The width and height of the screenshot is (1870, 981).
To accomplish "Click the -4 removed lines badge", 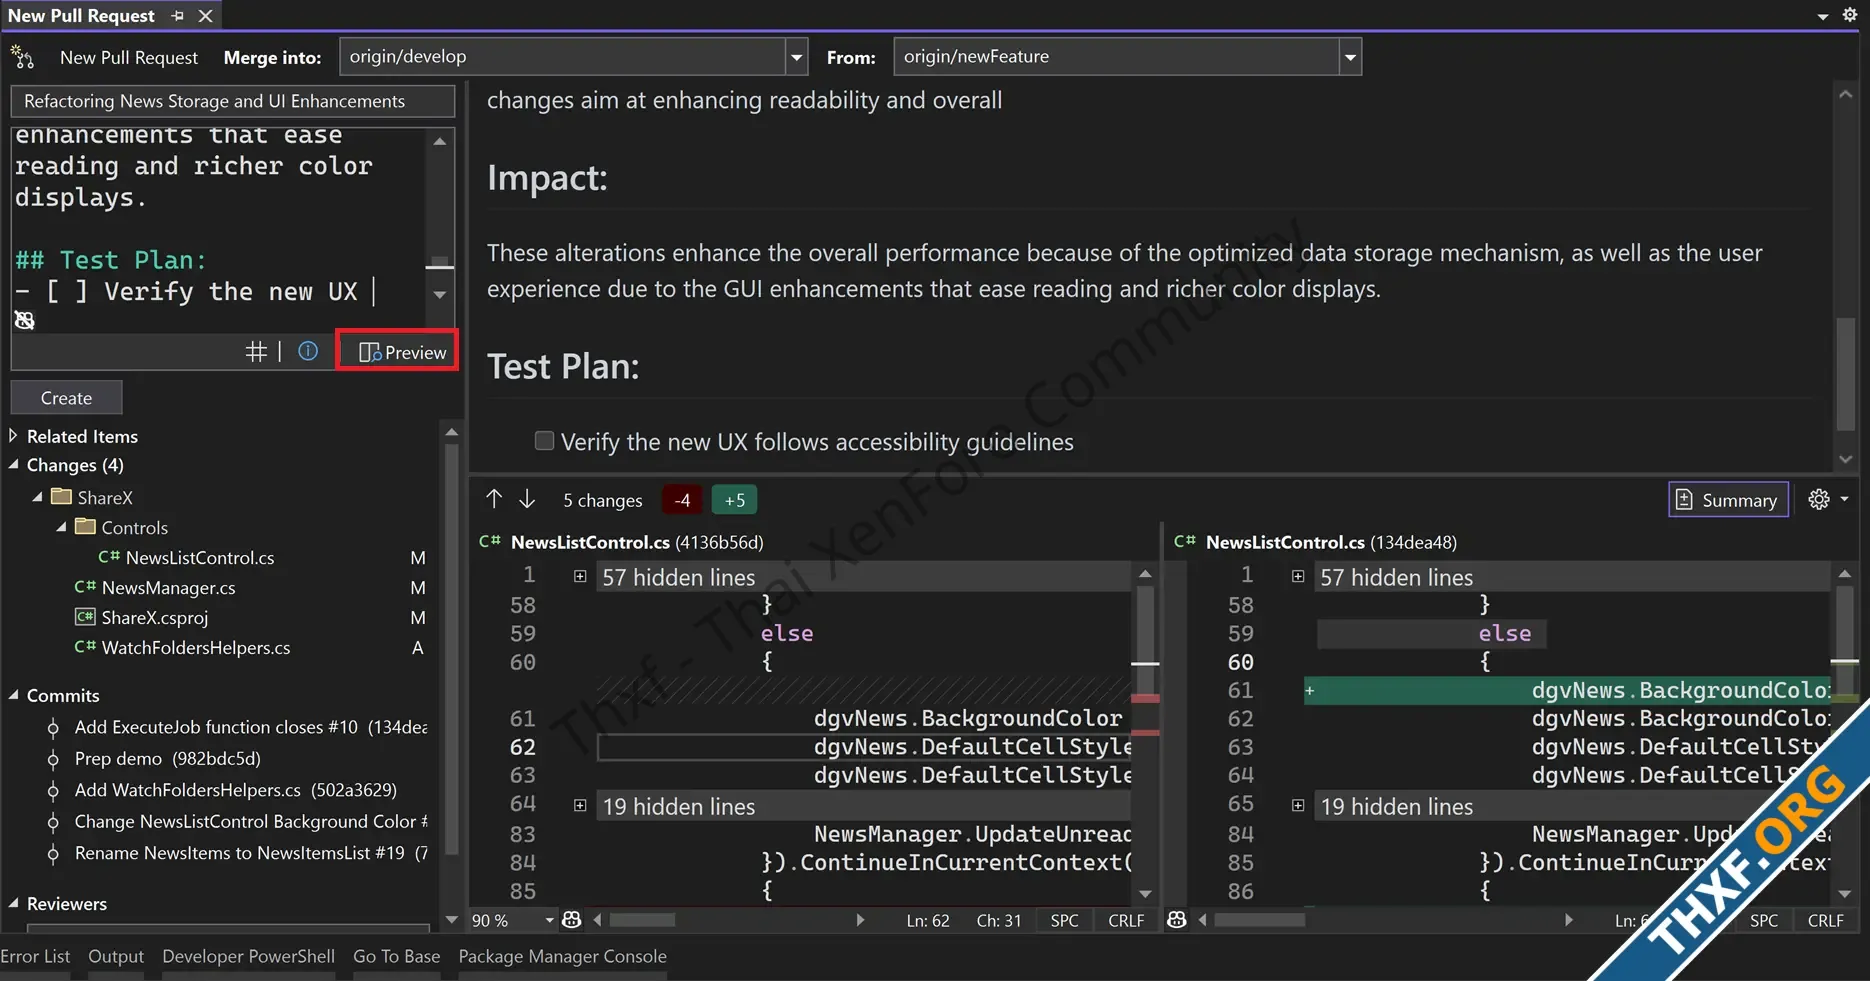I will [682, 500].
